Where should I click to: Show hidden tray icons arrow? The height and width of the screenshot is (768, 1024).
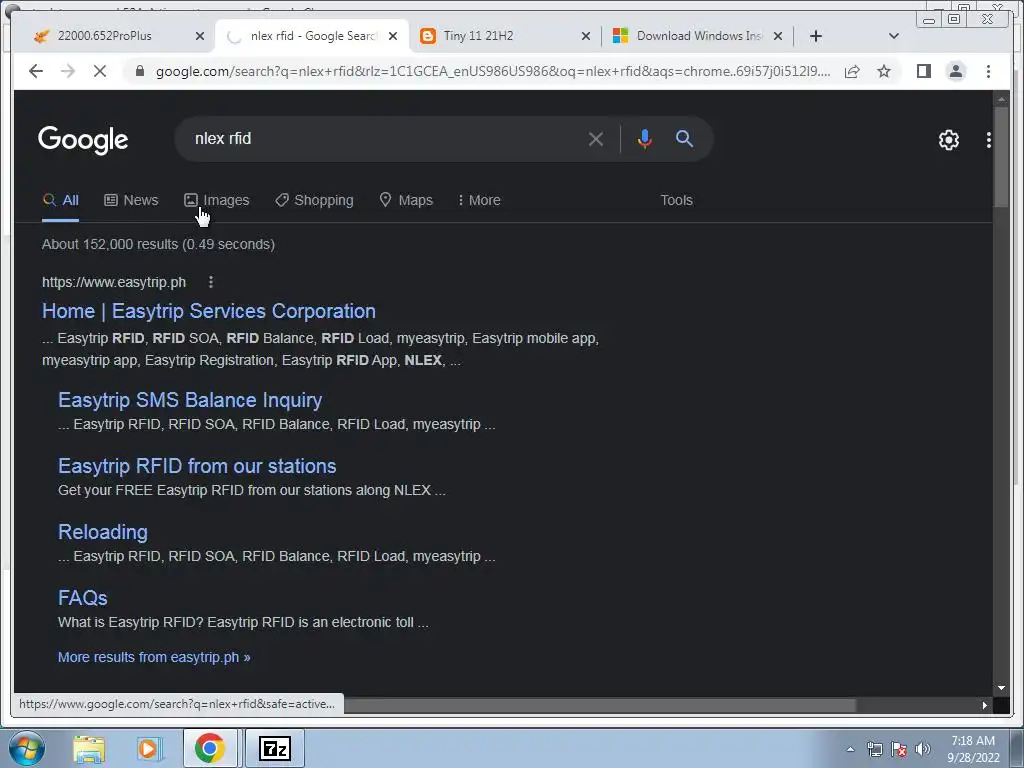850,749
